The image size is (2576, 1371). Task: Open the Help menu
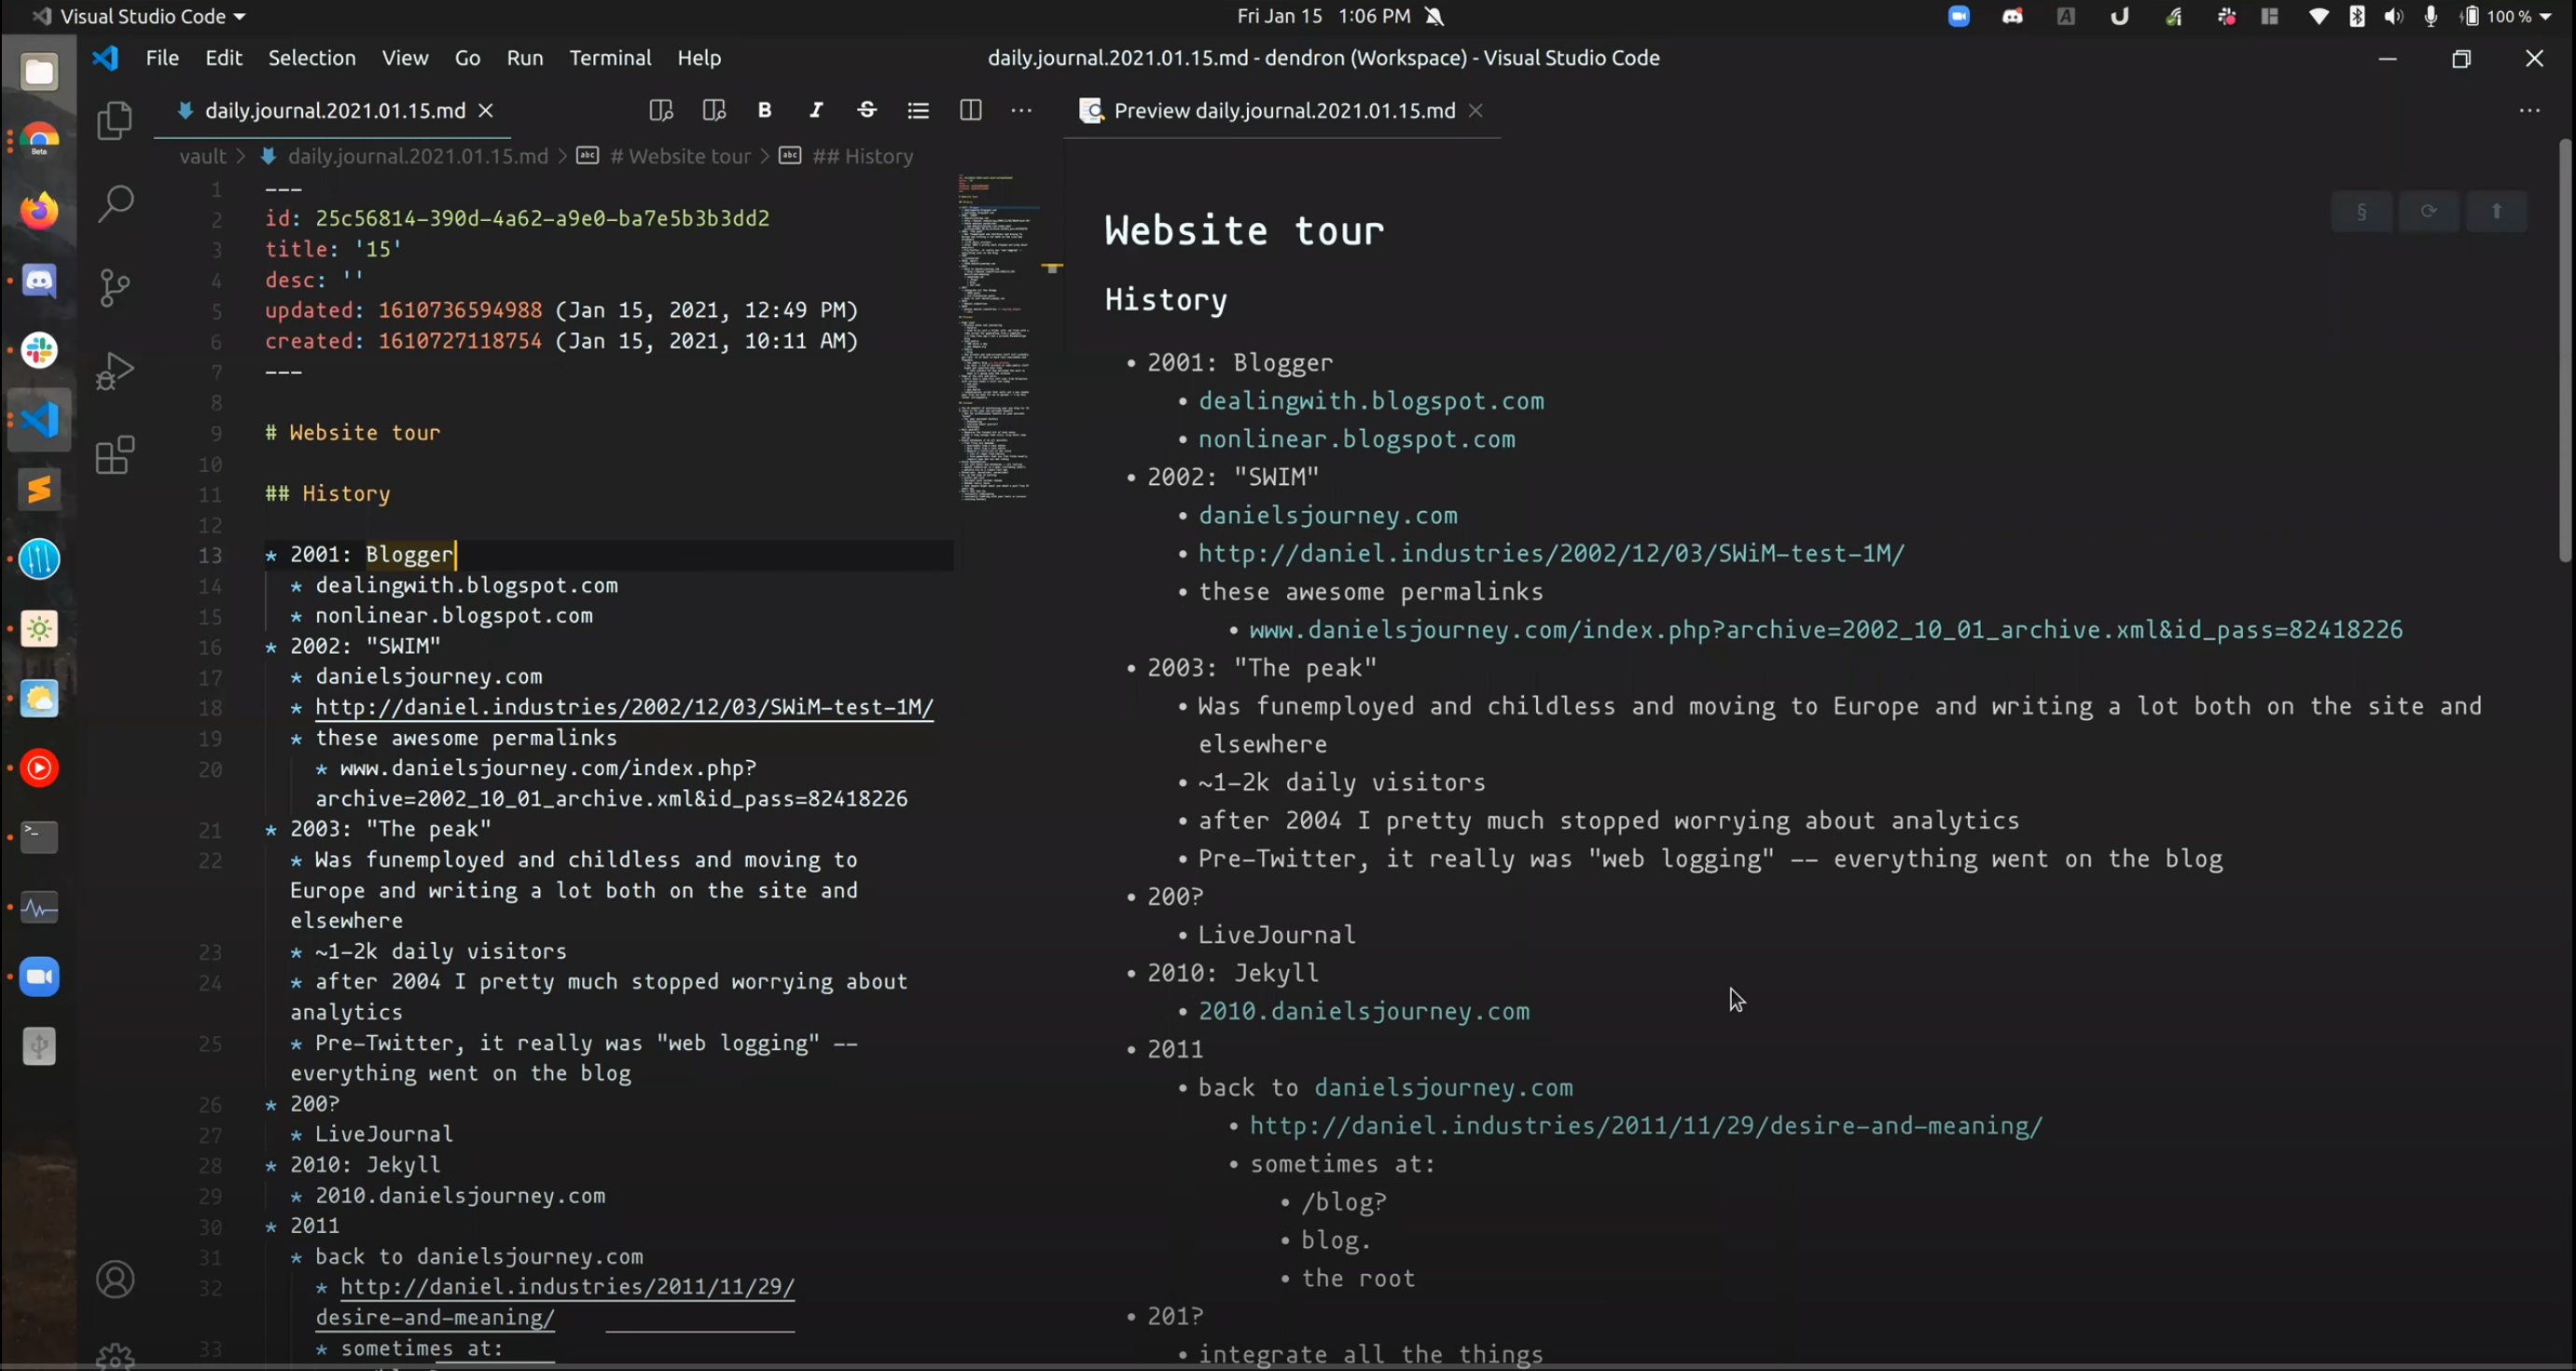tap(699, 58)
